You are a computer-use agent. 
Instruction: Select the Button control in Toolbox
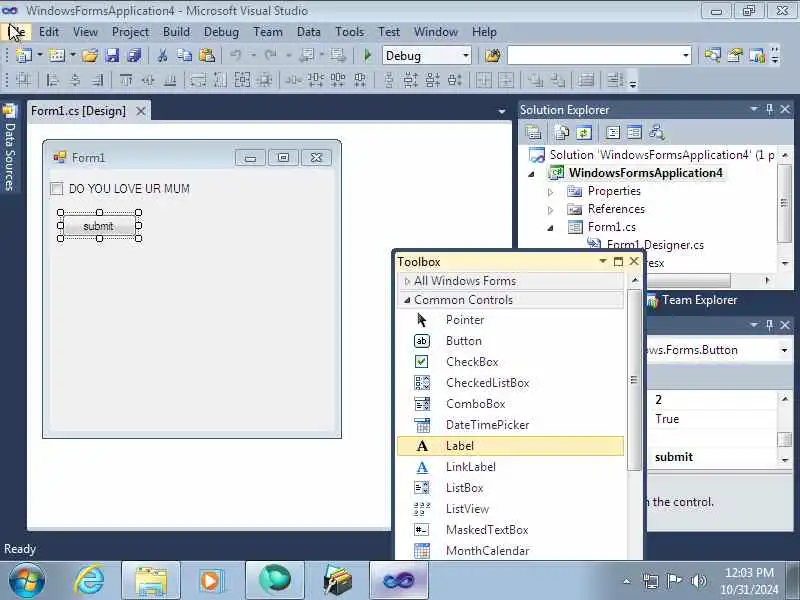pos(510,341)
